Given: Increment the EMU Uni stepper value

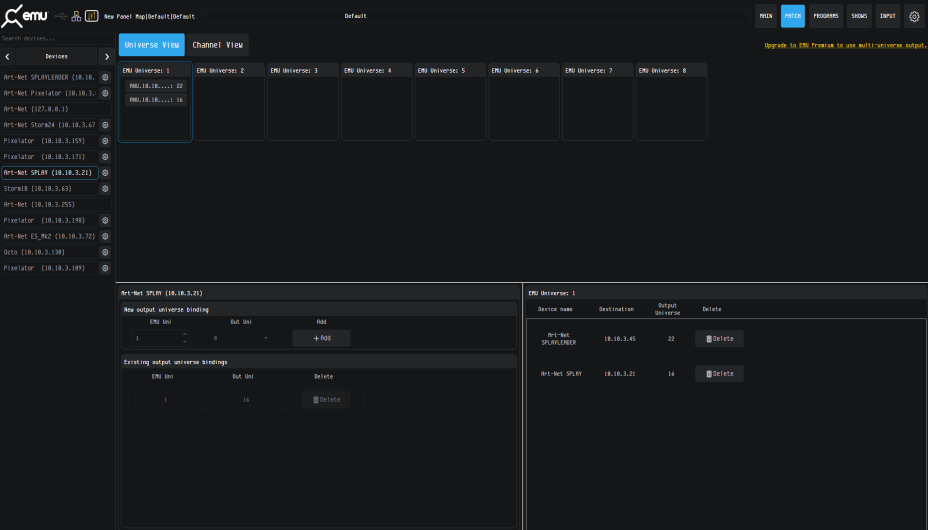Looking at the screenshot, I should [185, 334].
